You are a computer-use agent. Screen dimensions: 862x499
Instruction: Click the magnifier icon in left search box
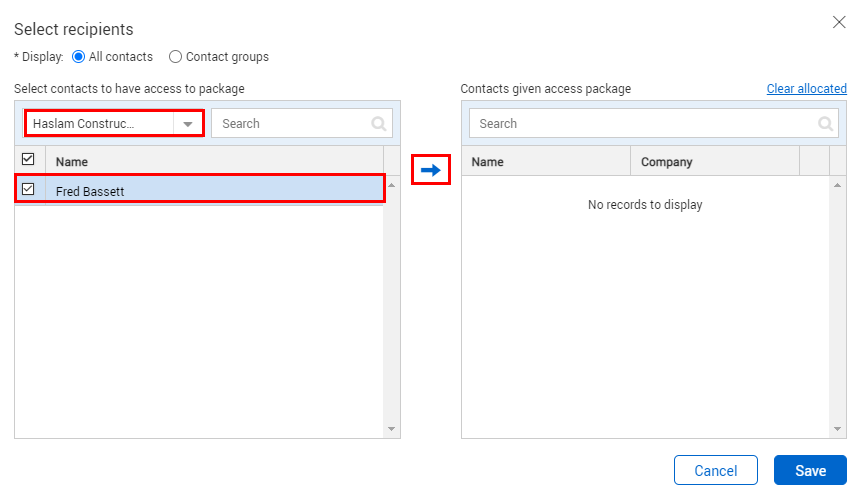(379, 124)
